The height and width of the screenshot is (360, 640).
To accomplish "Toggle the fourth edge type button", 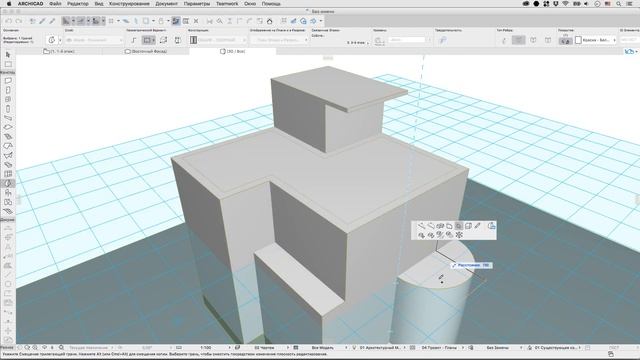I will click(x=548, y=40).
